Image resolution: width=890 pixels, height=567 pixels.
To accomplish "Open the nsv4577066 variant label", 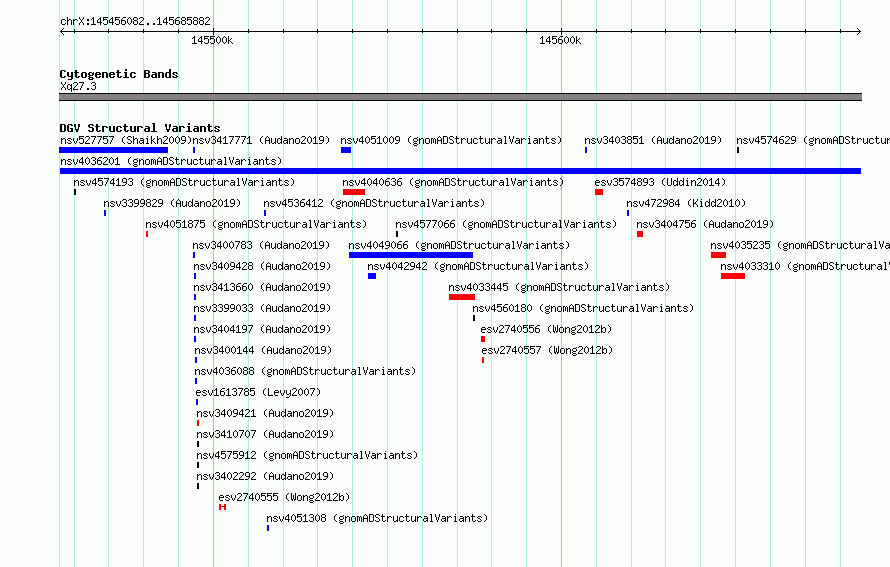I will pyautogui.click(x=506, y=224).
